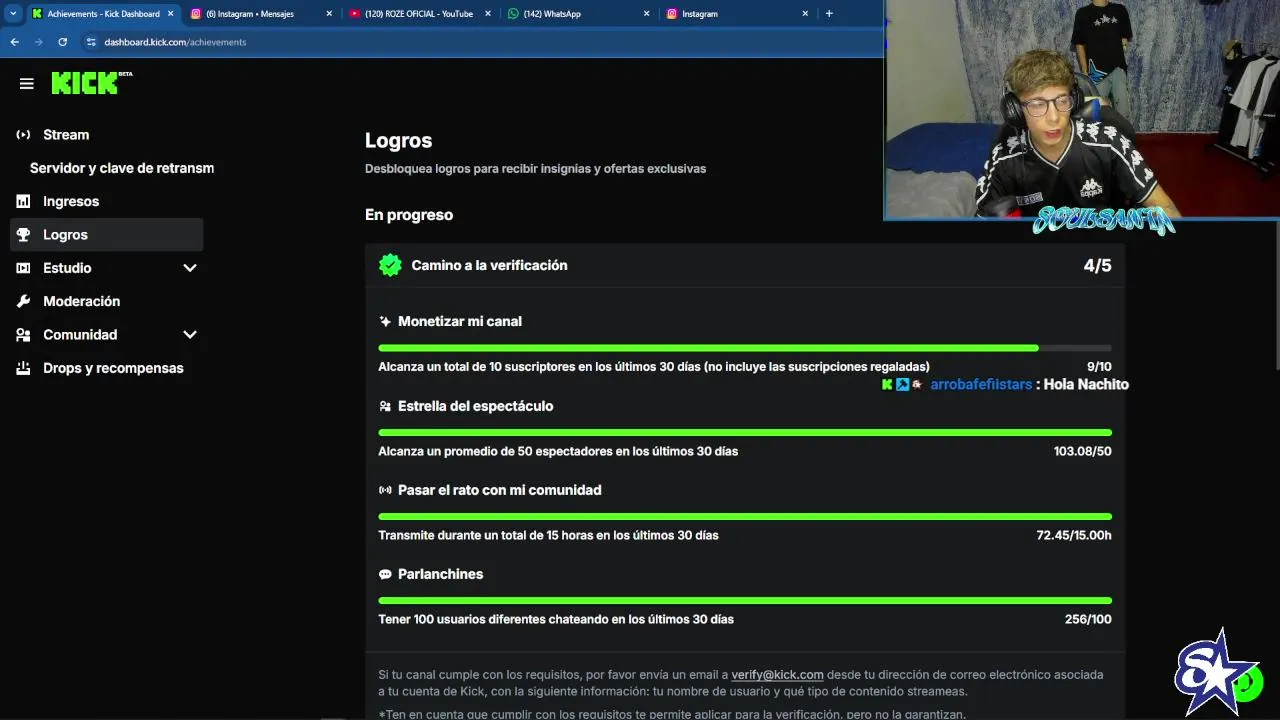
Task: Expand the Estudio sidebar section
Action: tap(190, 268)
